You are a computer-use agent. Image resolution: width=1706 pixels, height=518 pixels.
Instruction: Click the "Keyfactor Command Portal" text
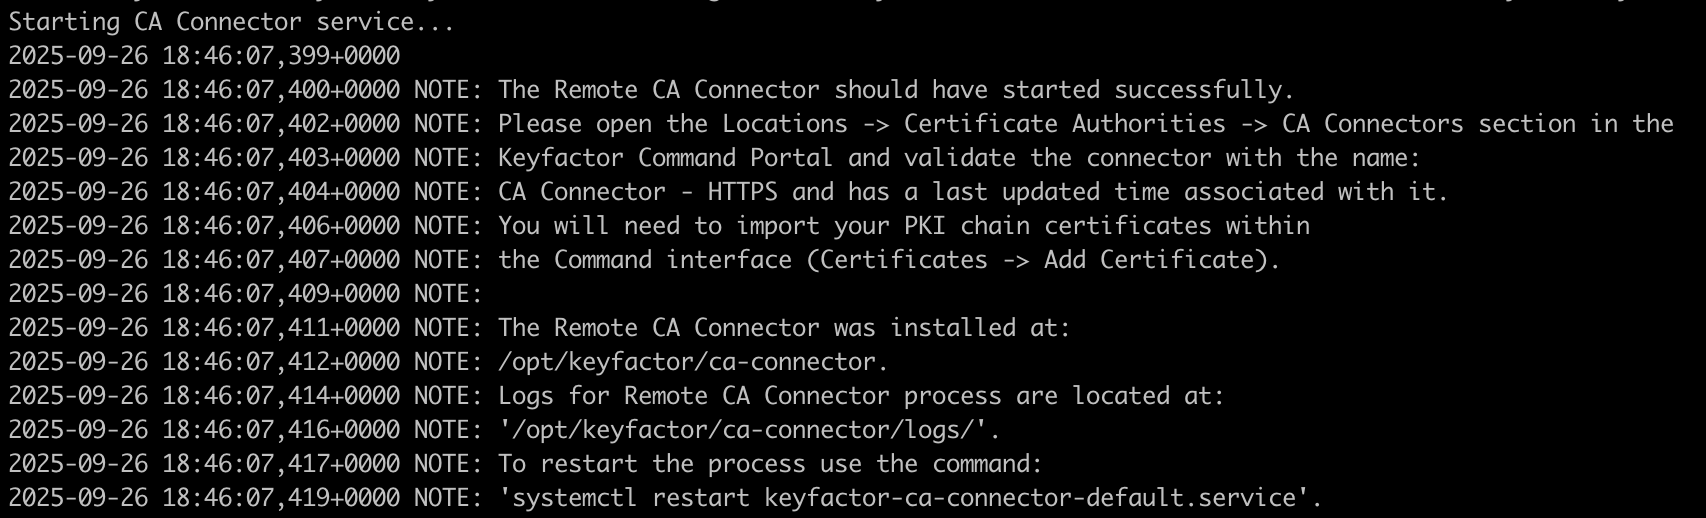(665, 158)
